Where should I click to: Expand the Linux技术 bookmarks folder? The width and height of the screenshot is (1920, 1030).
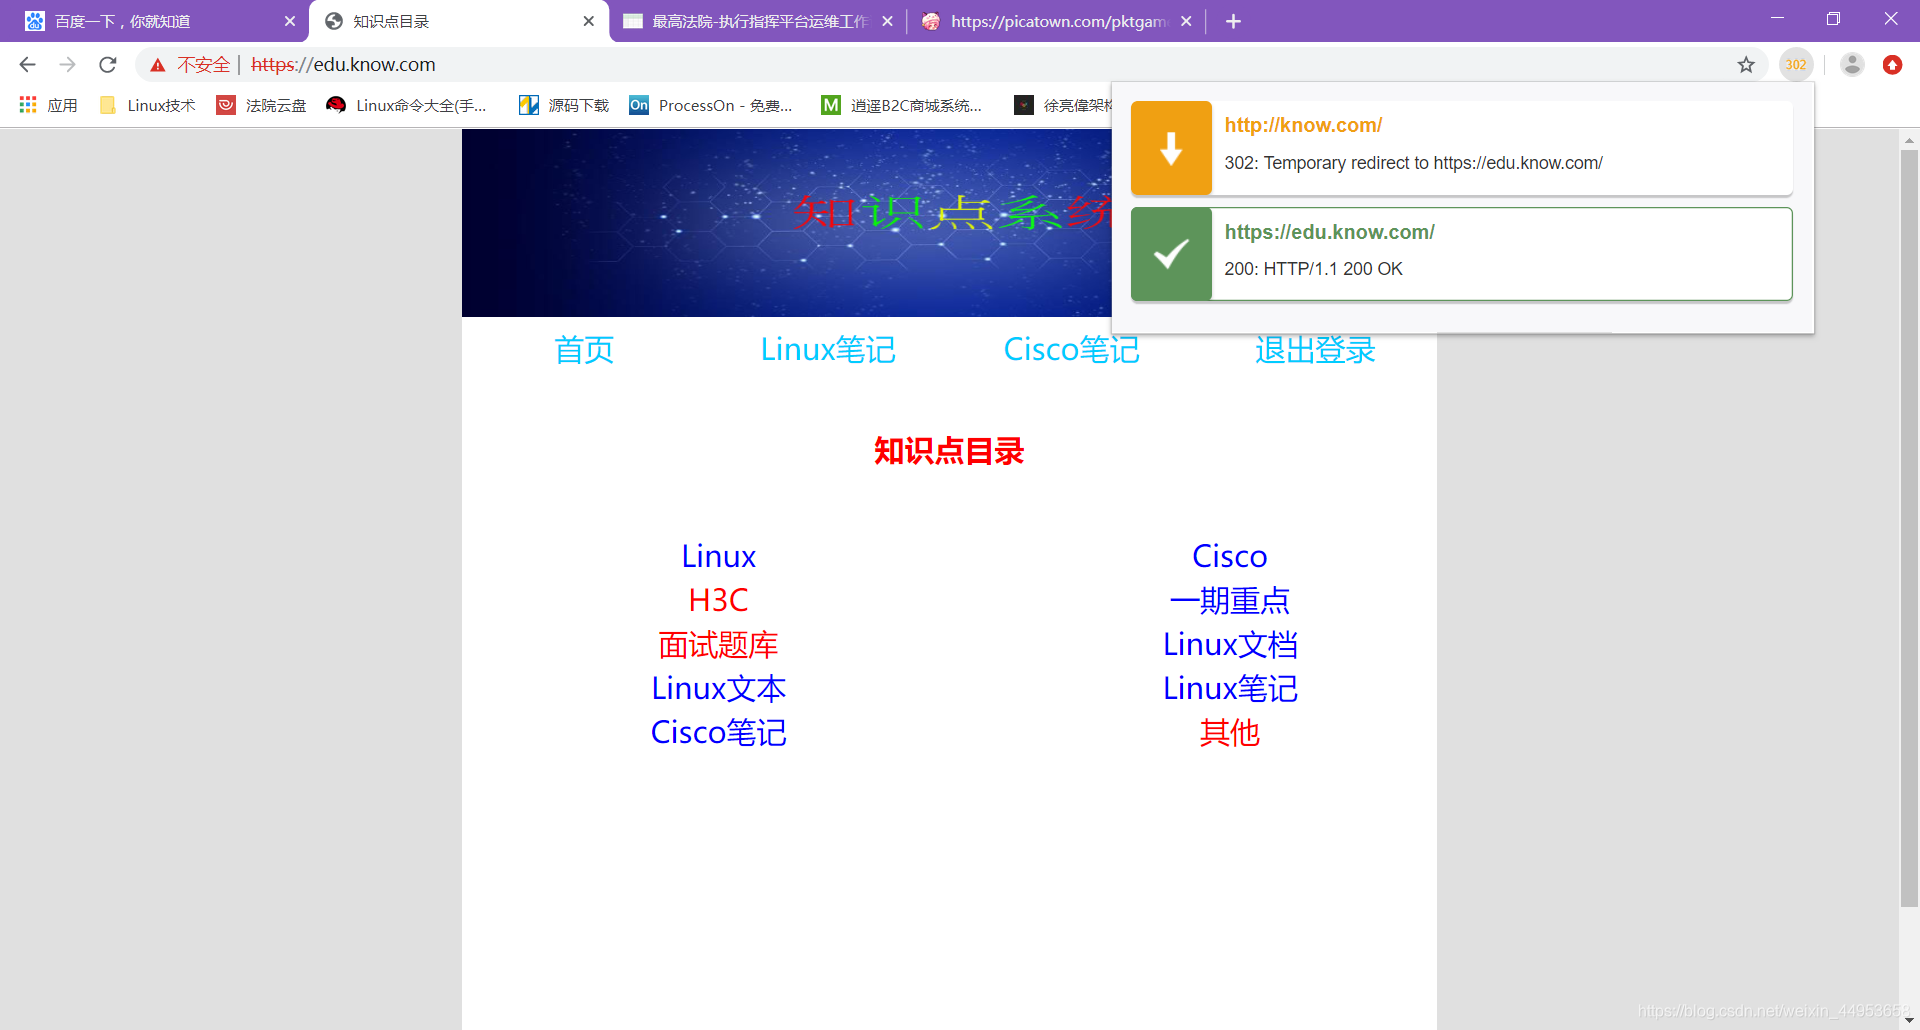point(147,104)
